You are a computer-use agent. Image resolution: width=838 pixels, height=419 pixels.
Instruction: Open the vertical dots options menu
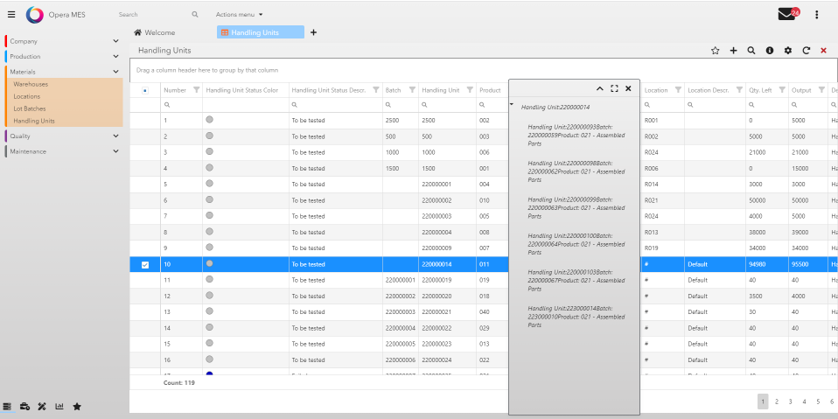817,15
